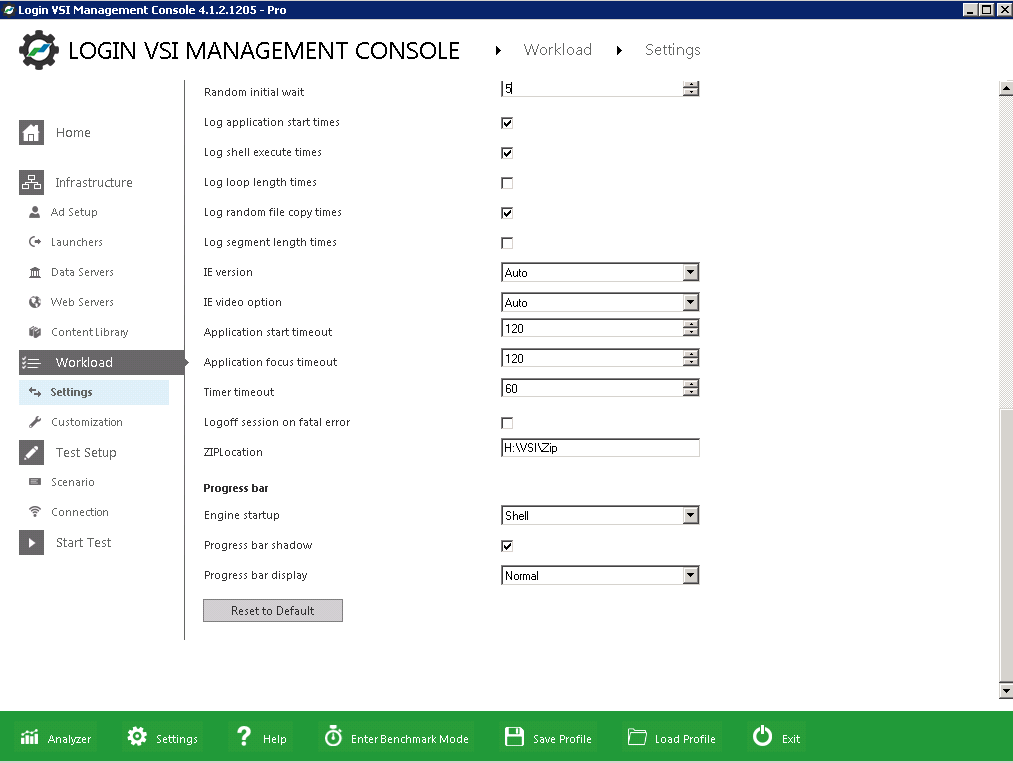
Task: Open the IE version dropdown
Action: coord(691,273)
